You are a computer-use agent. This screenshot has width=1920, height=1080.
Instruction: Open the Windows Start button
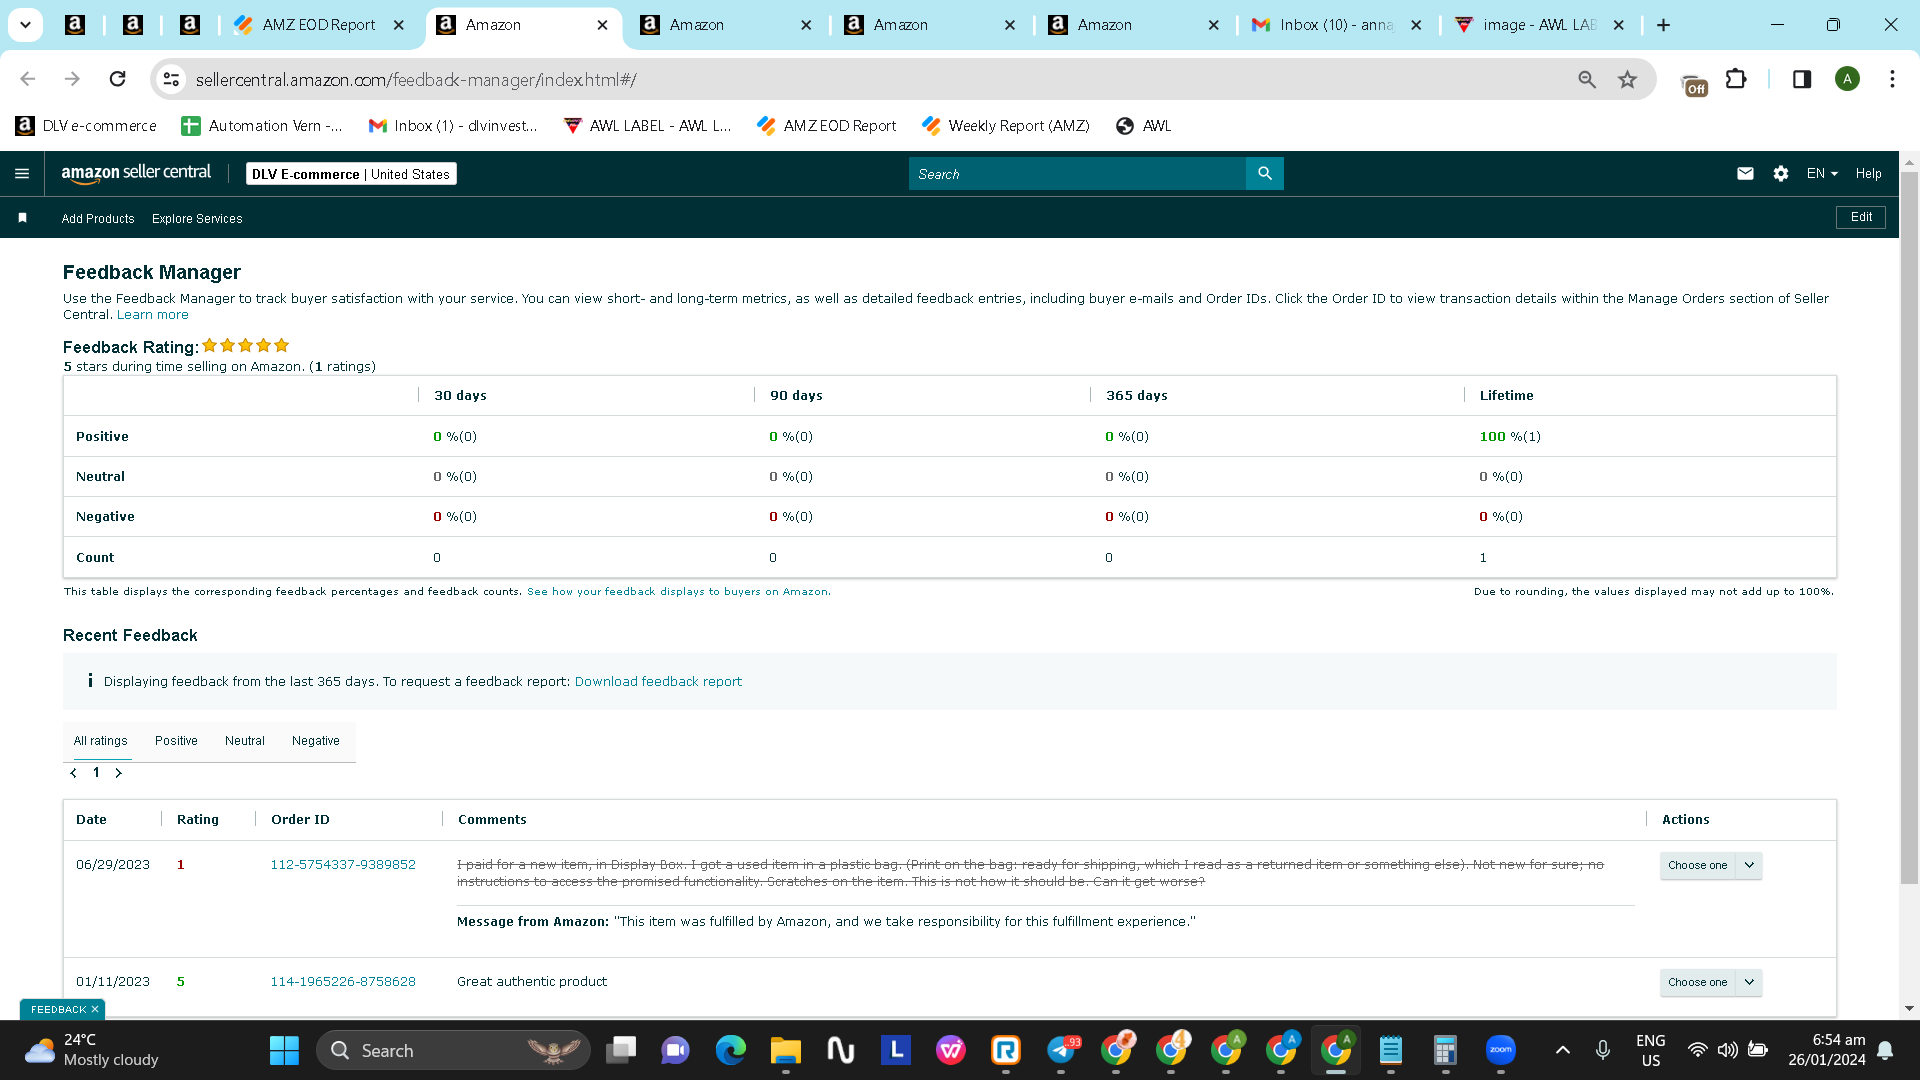284,1050
